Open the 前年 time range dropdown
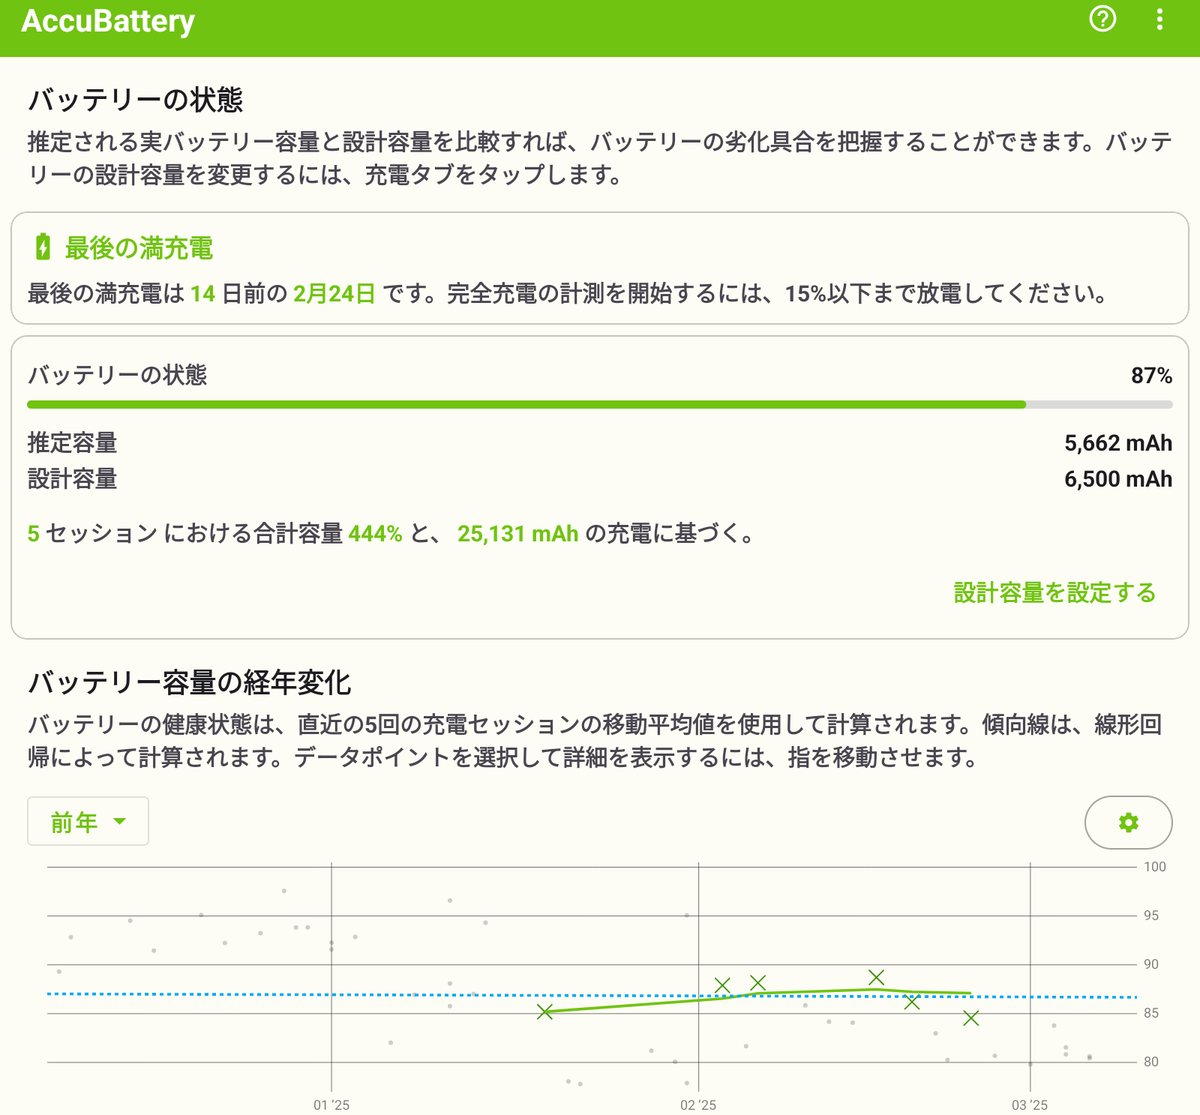This screenshot has height=1115, width=1200. point(88,821)
